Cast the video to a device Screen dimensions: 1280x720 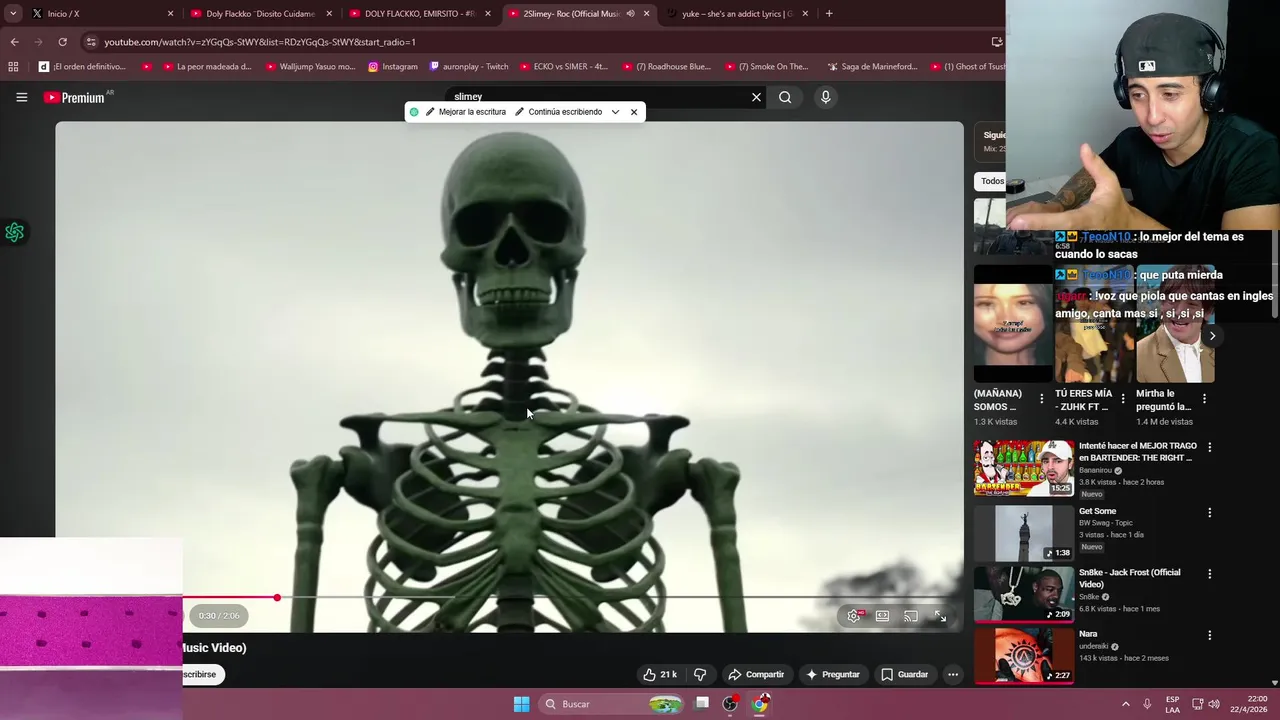pos(911,616)
